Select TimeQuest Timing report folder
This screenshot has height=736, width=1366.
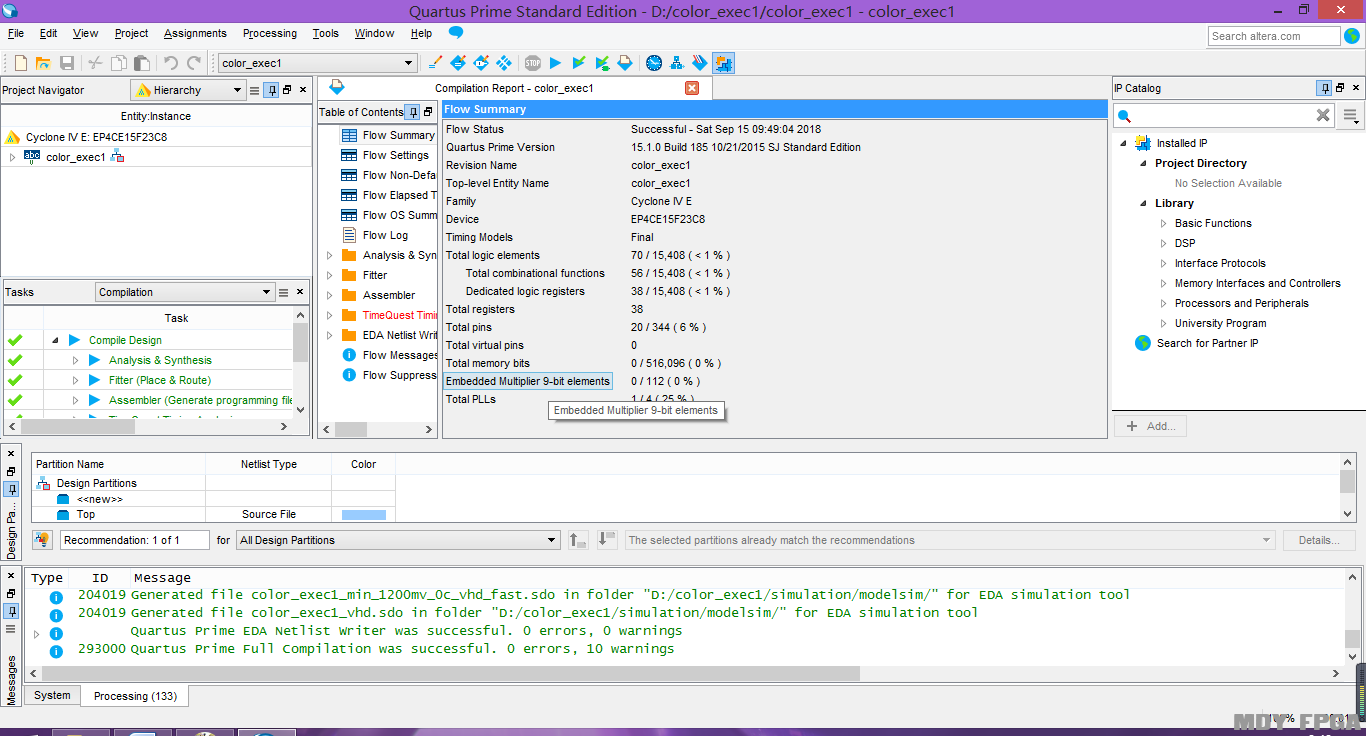coord(389,315)
